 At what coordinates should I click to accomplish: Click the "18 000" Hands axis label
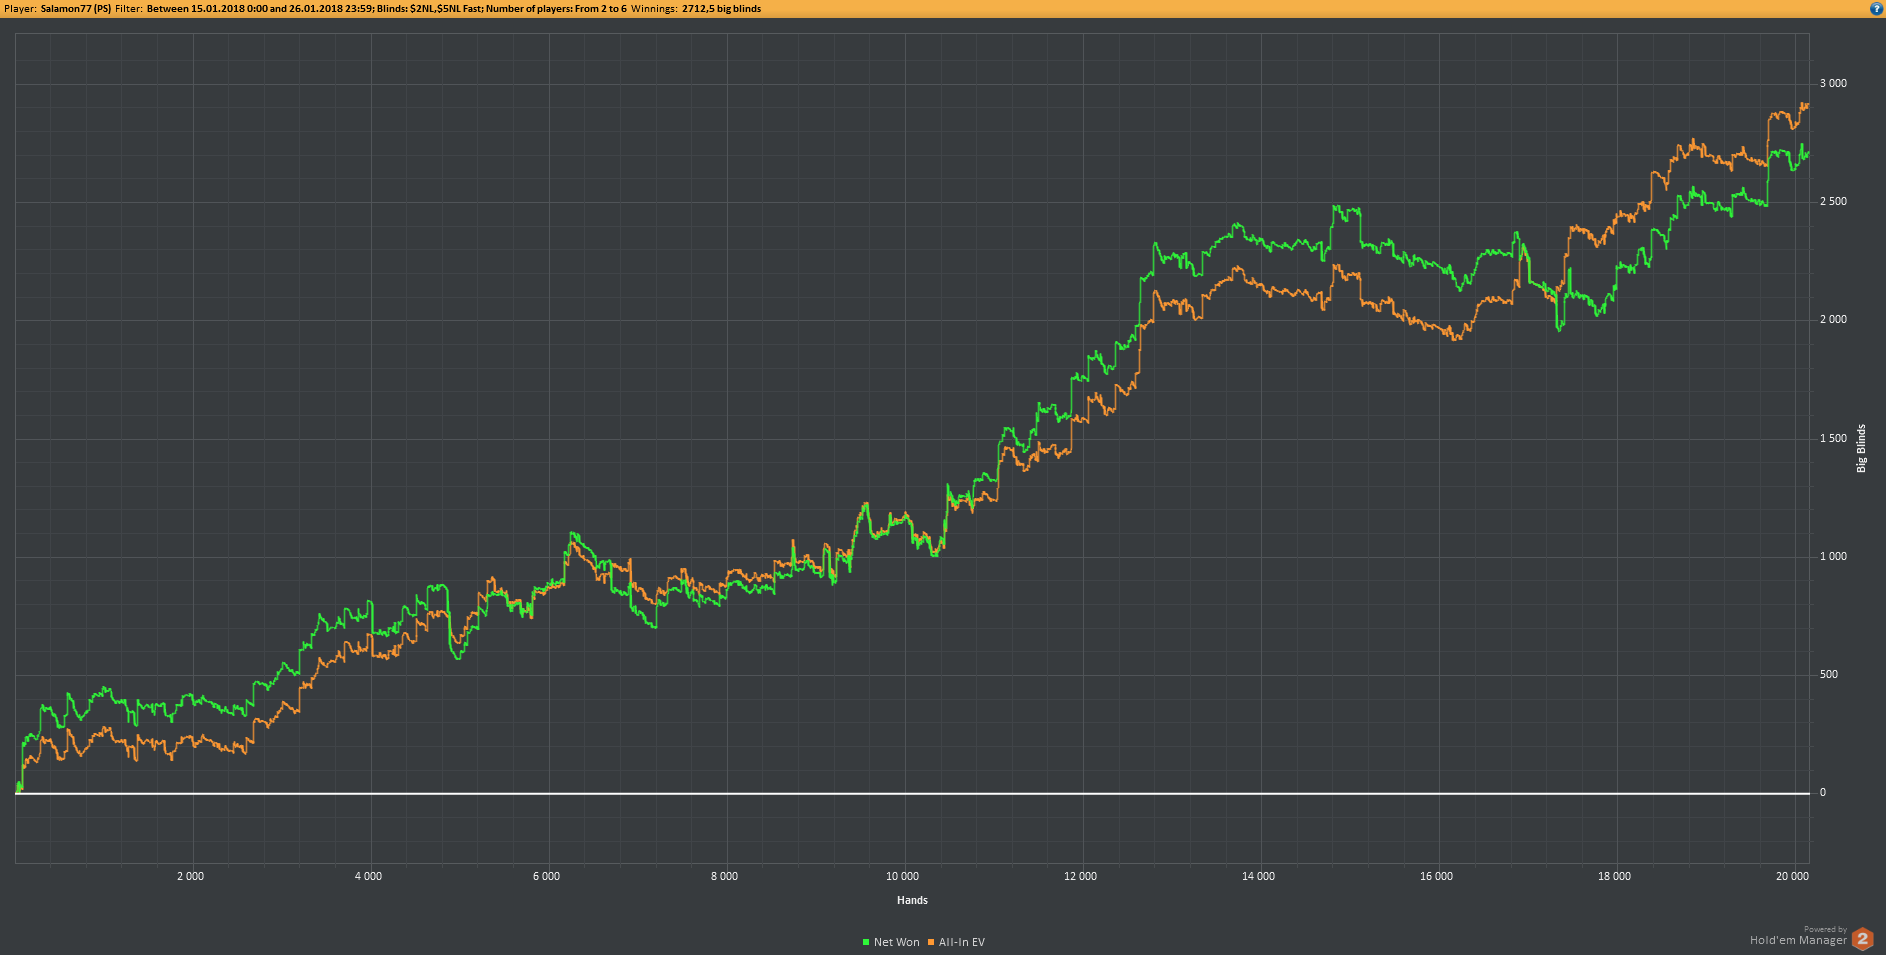point(1614,876)
